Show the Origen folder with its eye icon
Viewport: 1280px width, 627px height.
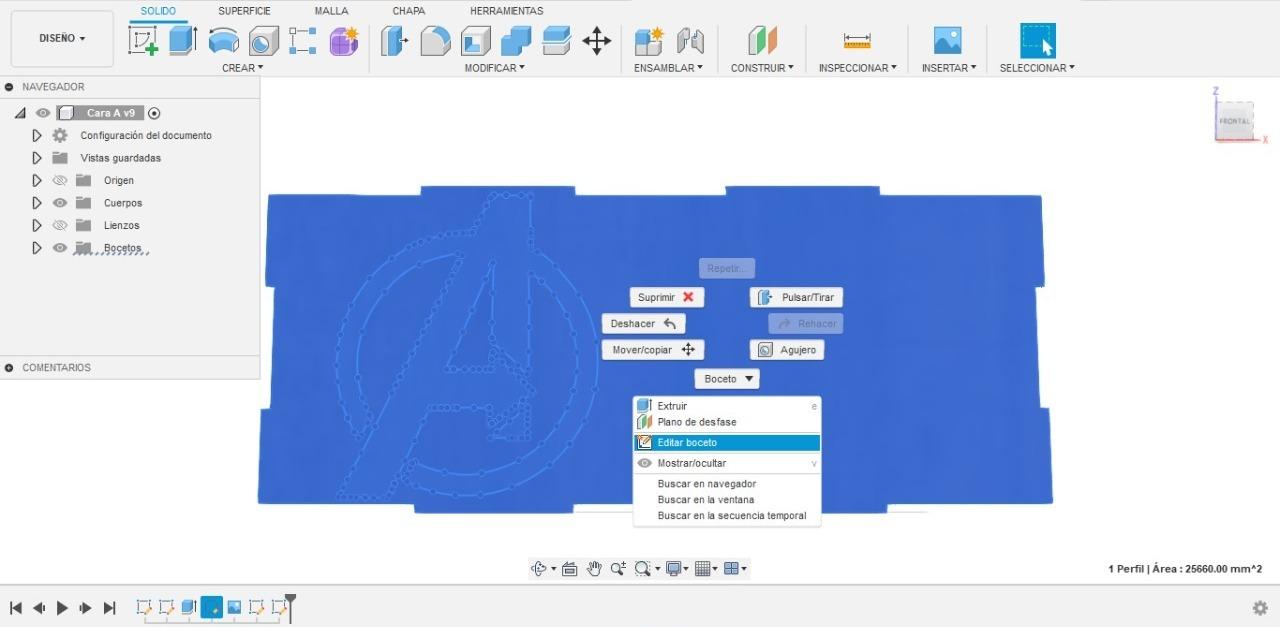pos(60,181)
